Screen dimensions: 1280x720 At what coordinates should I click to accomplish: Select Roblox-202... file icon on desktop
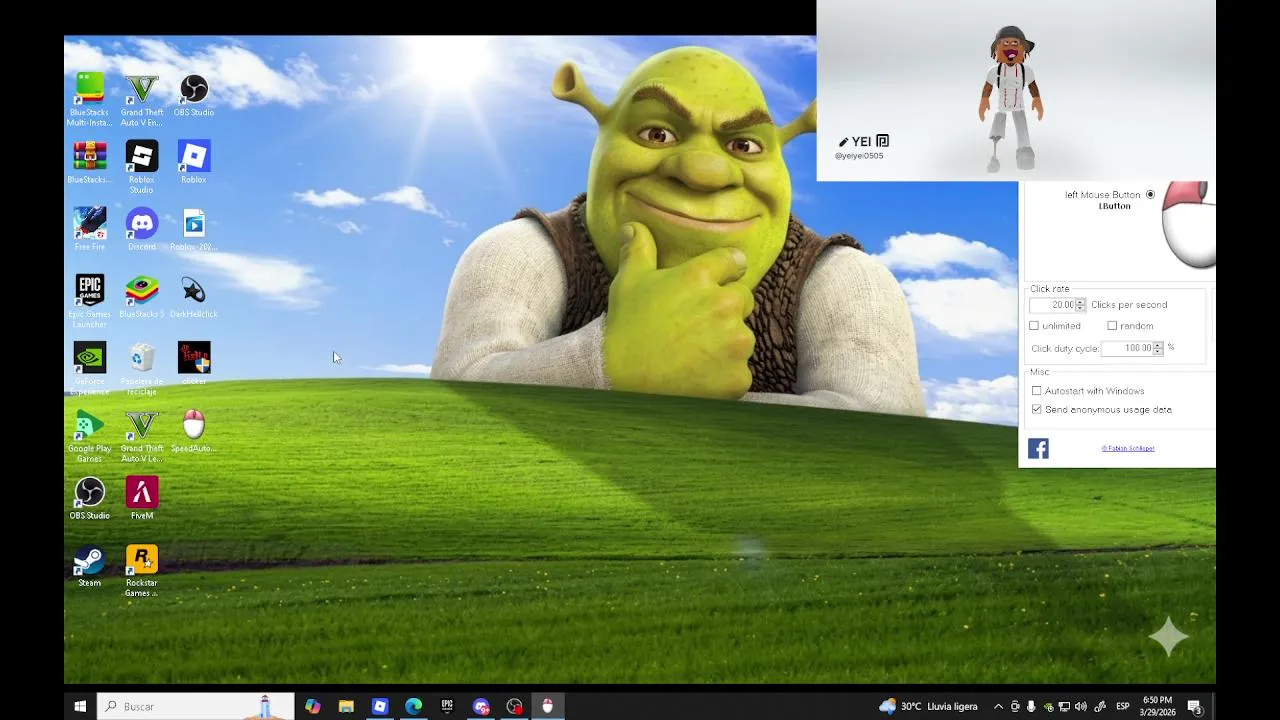click(x=194, y=229)
